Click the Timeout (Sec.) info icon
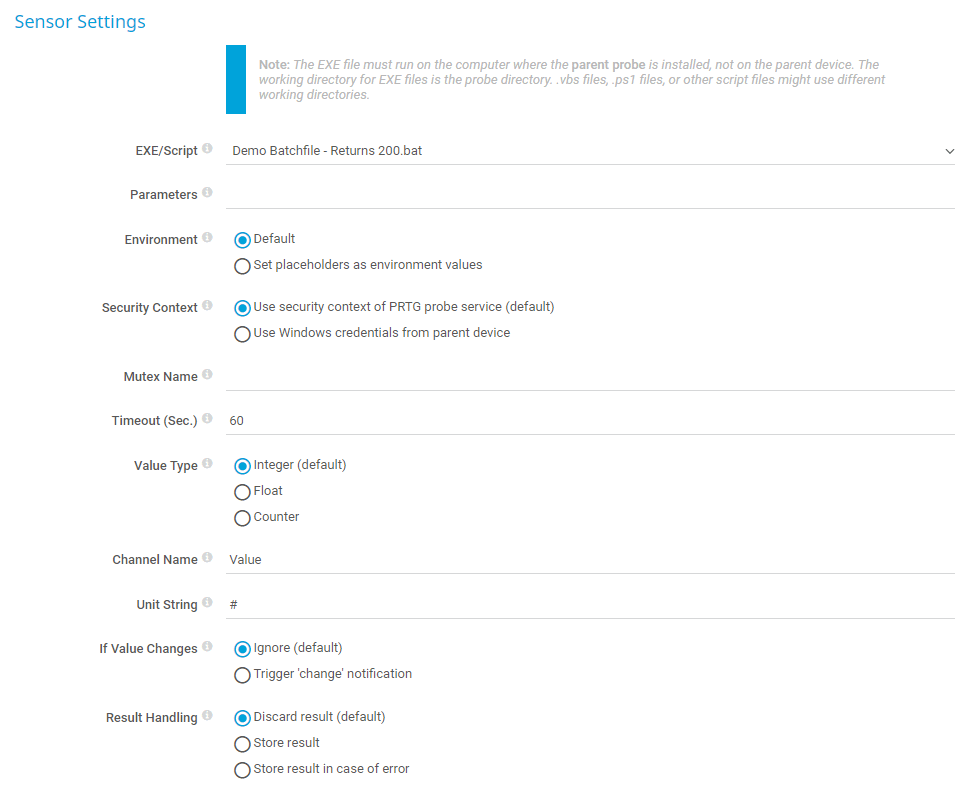 (x=207, y=419)
